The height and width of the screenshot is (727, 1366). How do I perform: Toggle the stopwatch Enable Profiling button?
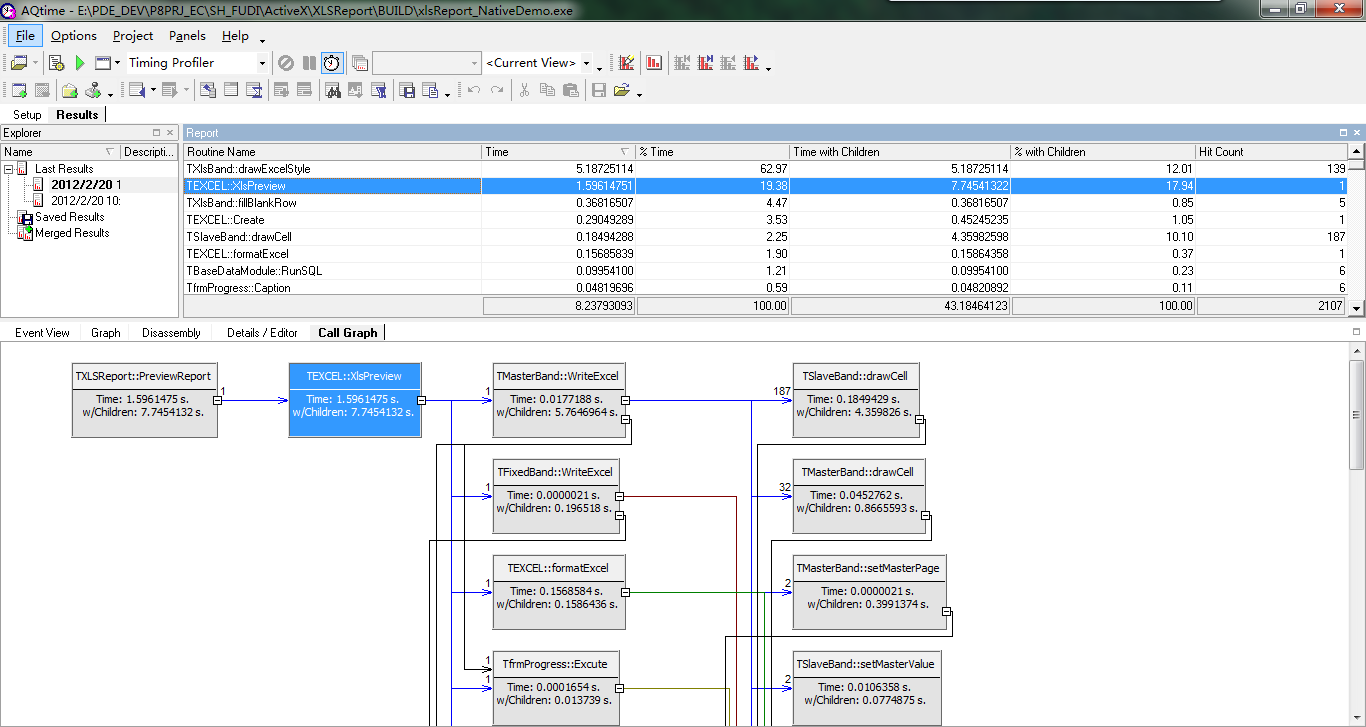[x=331, y=63]
